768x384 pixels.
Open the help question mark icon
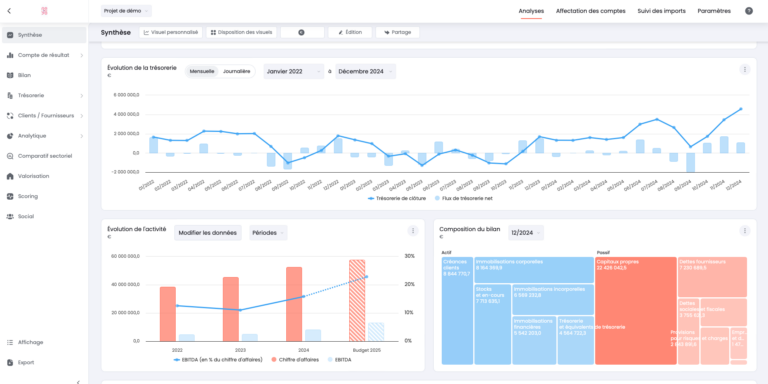[749, 11]
